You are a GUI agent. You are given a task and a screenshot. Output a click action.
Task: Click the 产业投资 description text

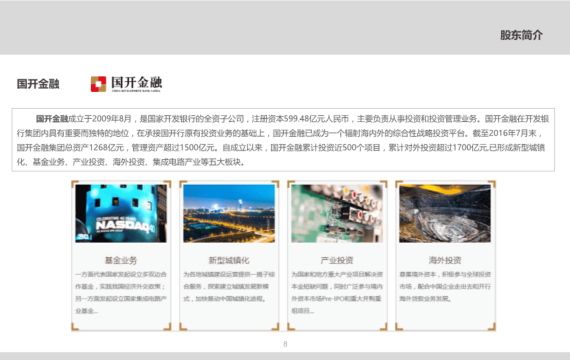point(337,293)
